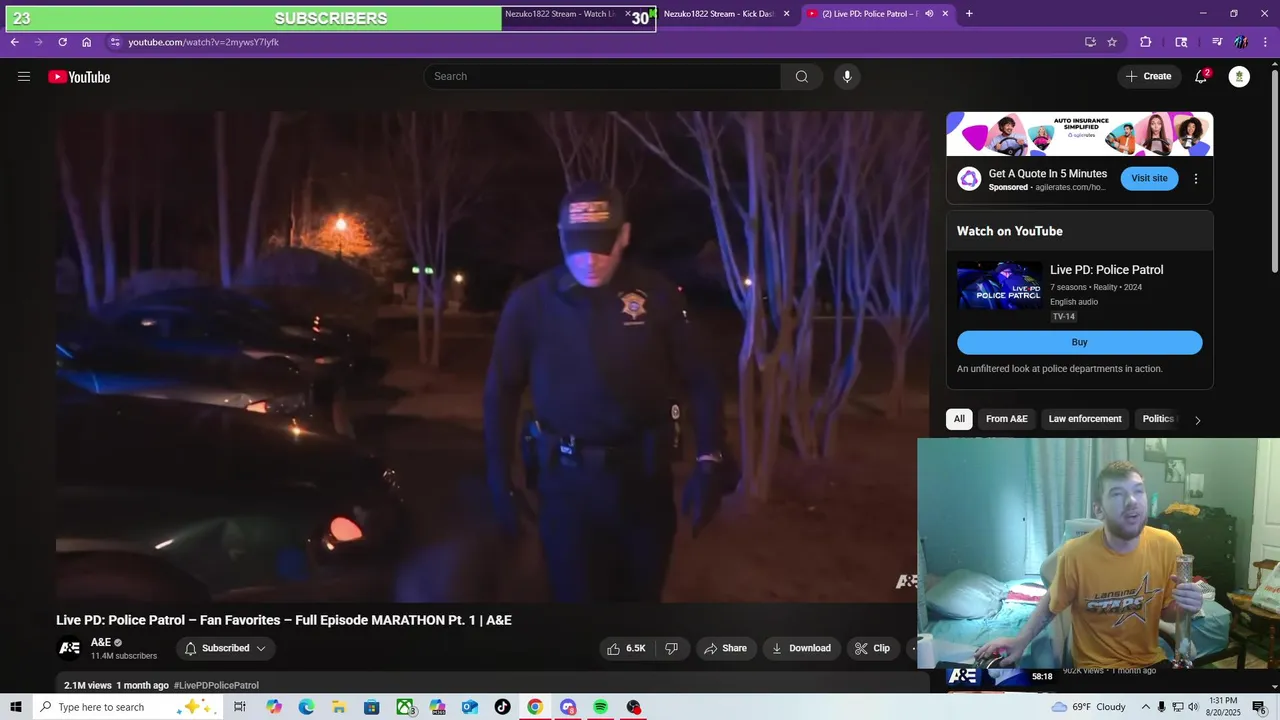Go back in browser
Image resolution: width=1280 pixels, height=720 pixels.
(14, 42)
